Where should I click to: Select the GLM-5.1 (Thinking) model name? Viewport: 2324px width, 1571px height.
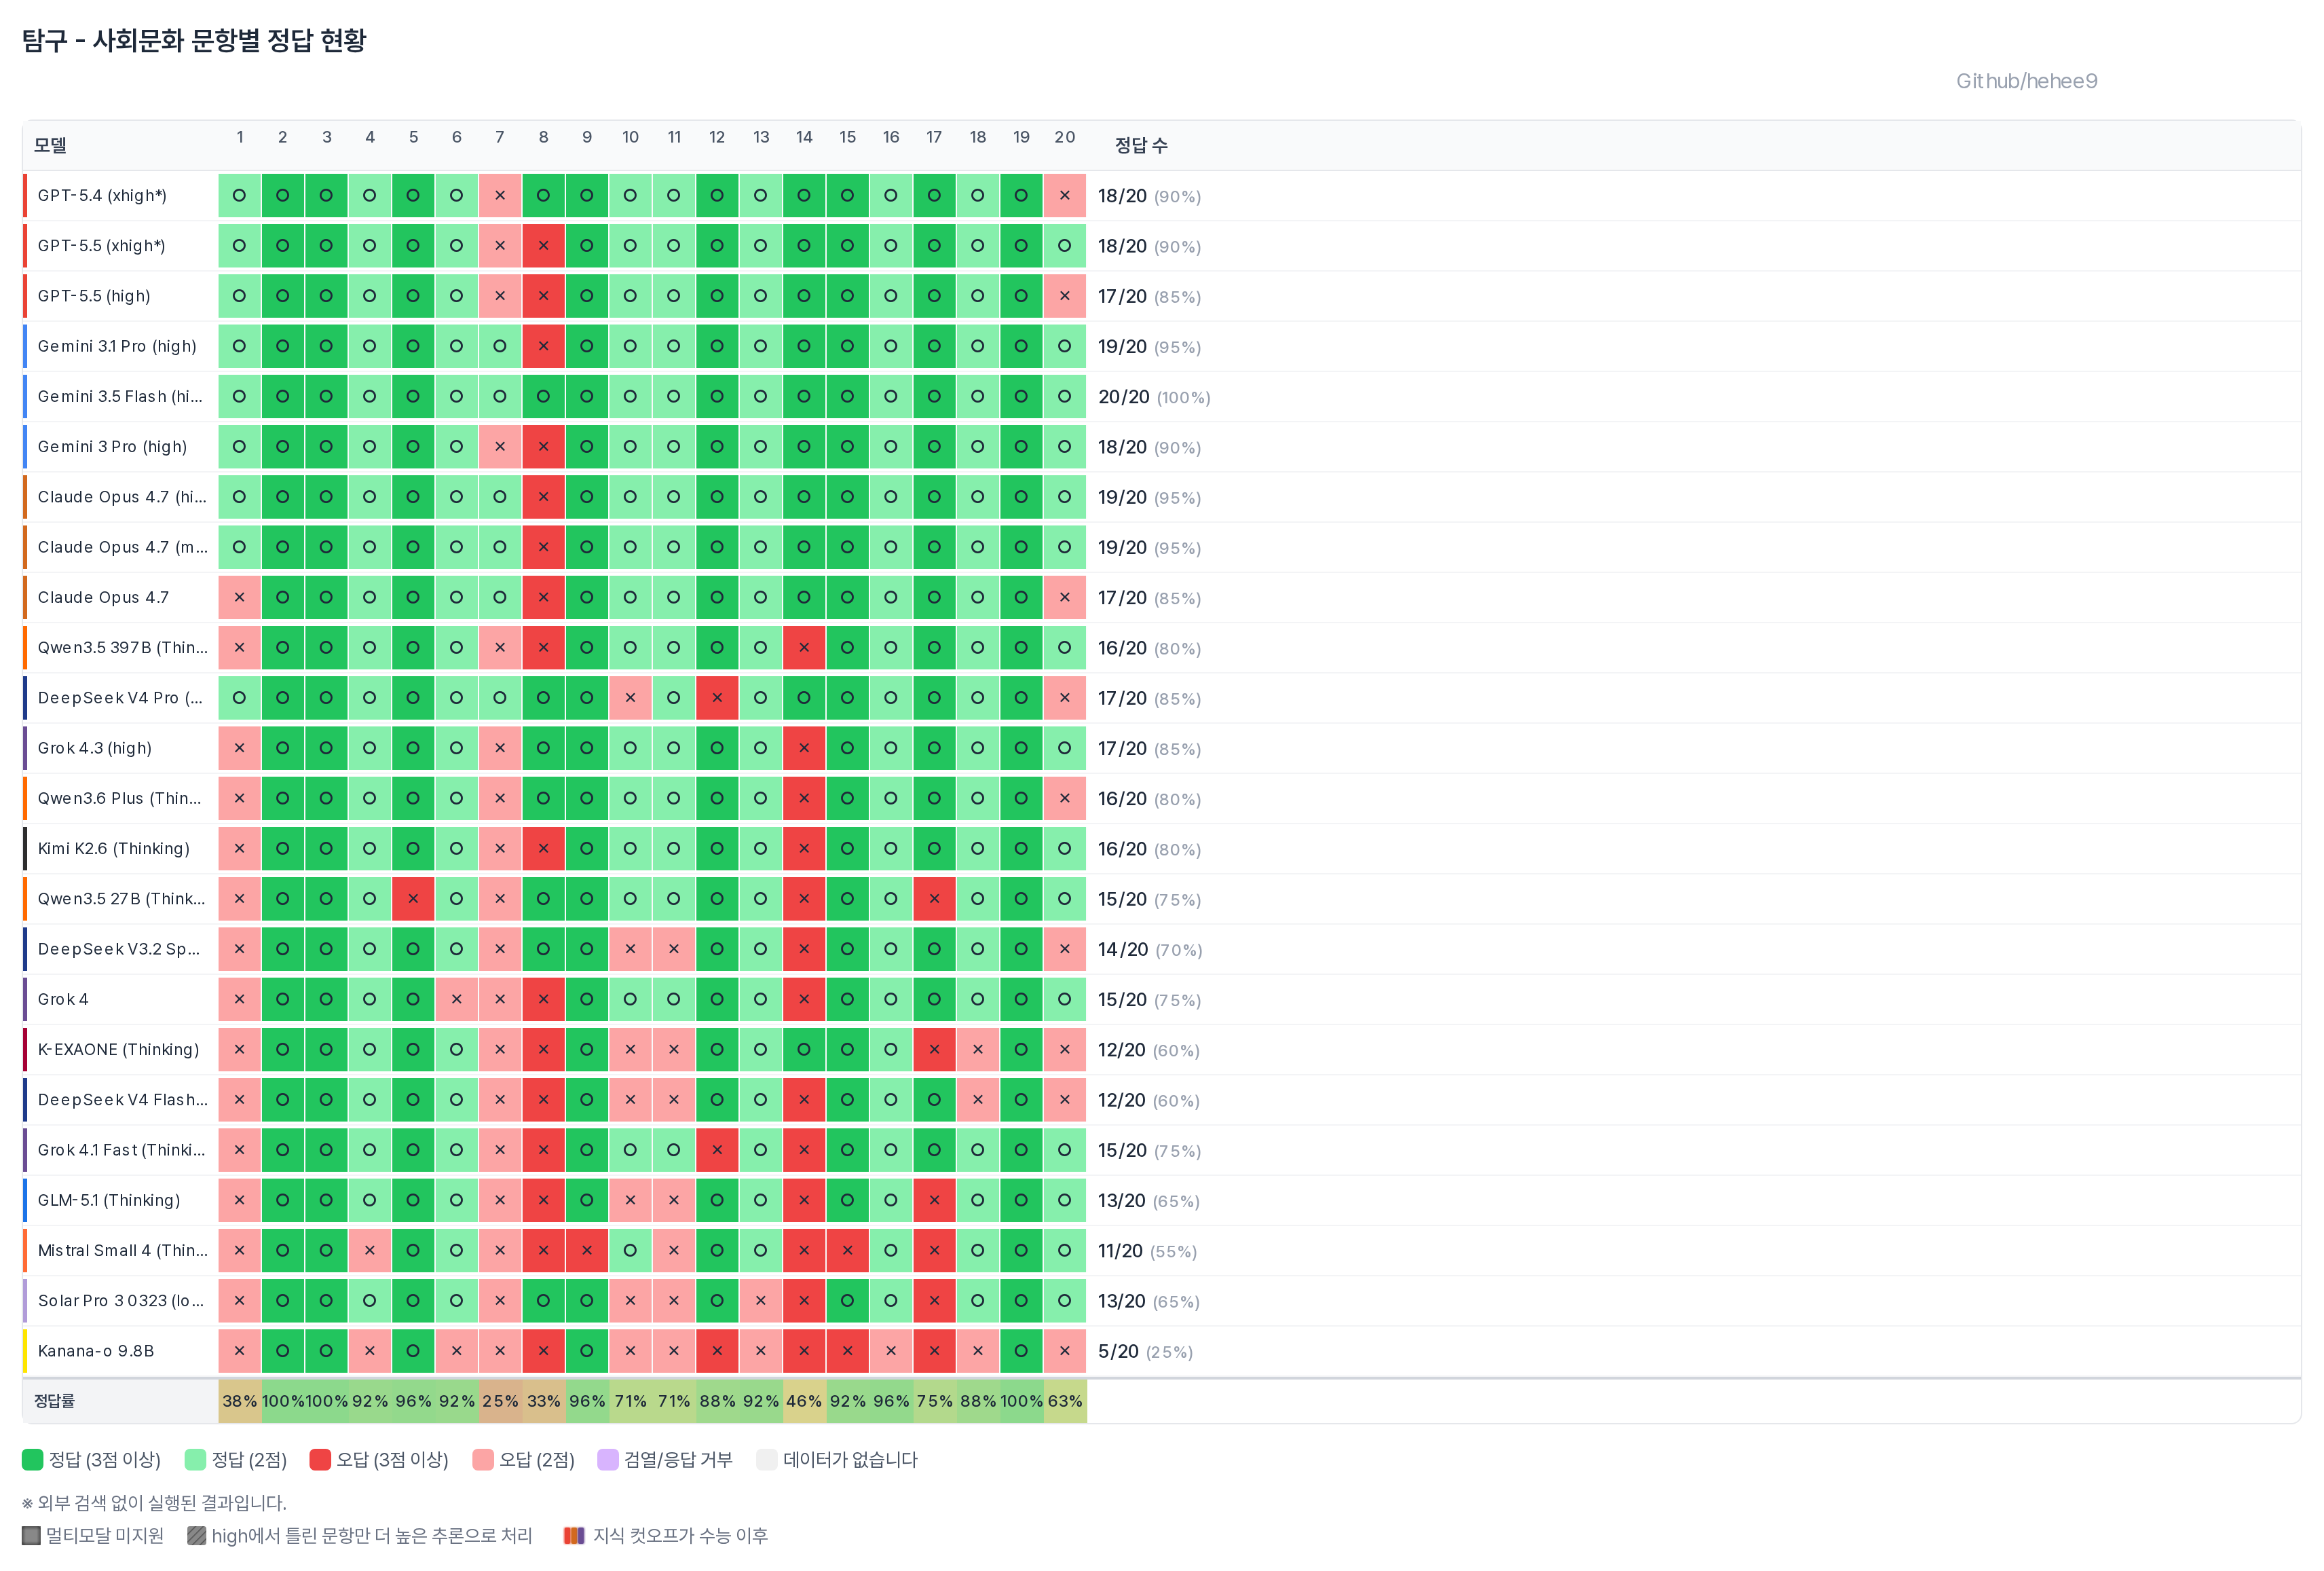pyautogui.click(x=109, y=1200)
